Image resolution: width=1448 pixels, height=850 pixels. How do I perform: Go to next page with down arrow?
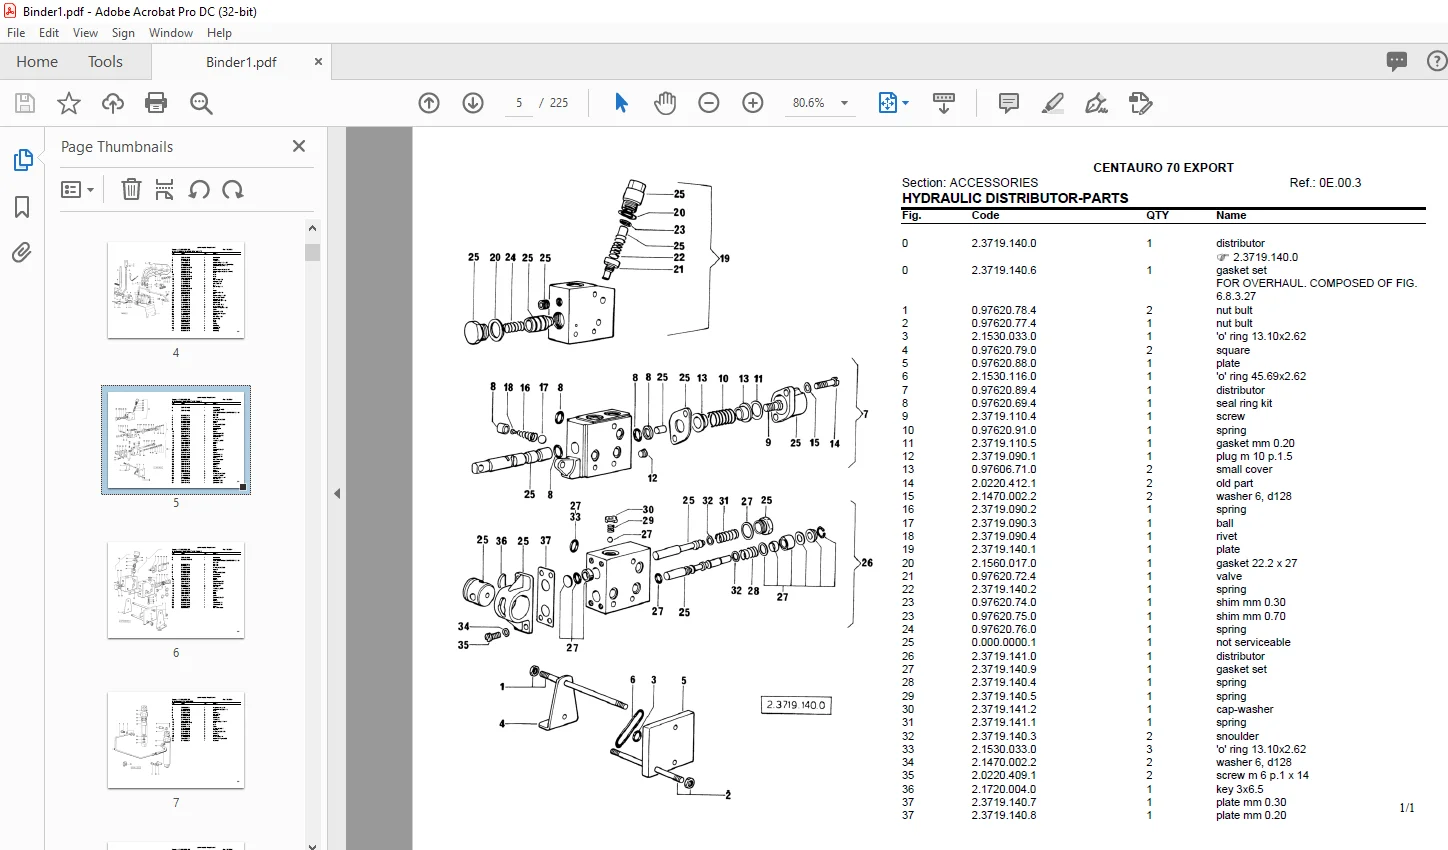(x=473, y=103)
